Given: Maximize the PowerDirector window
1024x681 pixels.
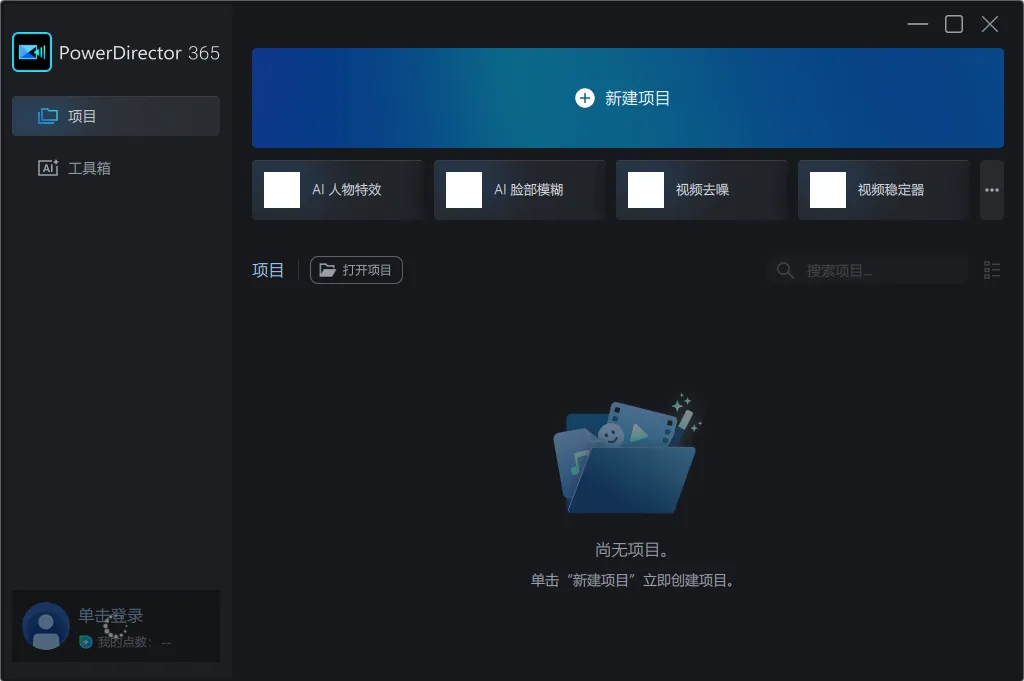Looking at the screenshot, I should (954, 24).
